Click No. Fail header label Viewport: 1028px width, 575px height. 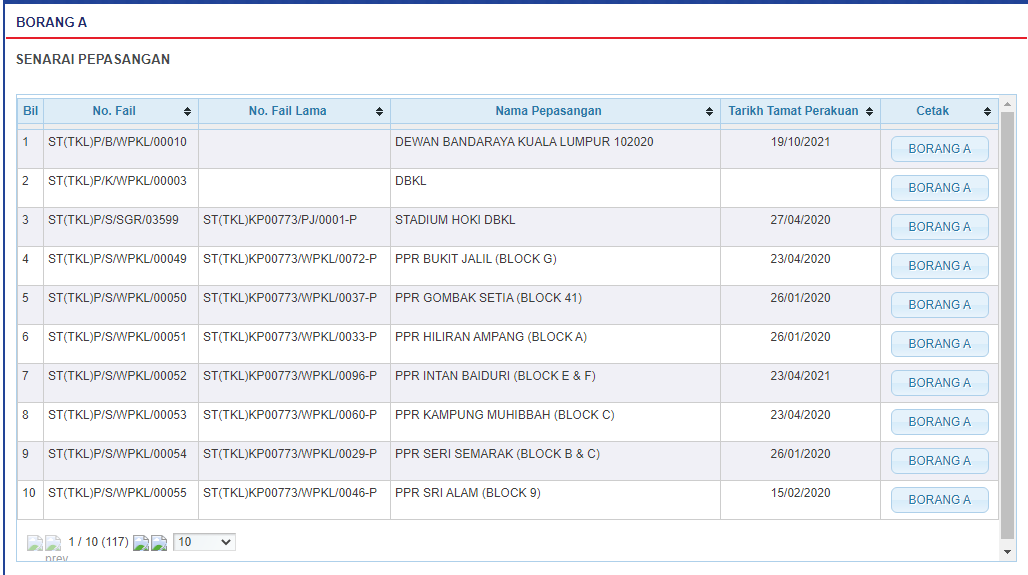pos(114,111)
